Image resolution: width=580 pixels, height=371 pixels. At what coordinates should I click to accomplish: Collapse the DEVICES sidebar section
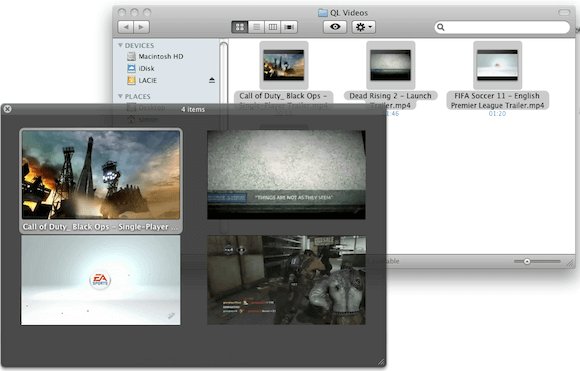120,45
